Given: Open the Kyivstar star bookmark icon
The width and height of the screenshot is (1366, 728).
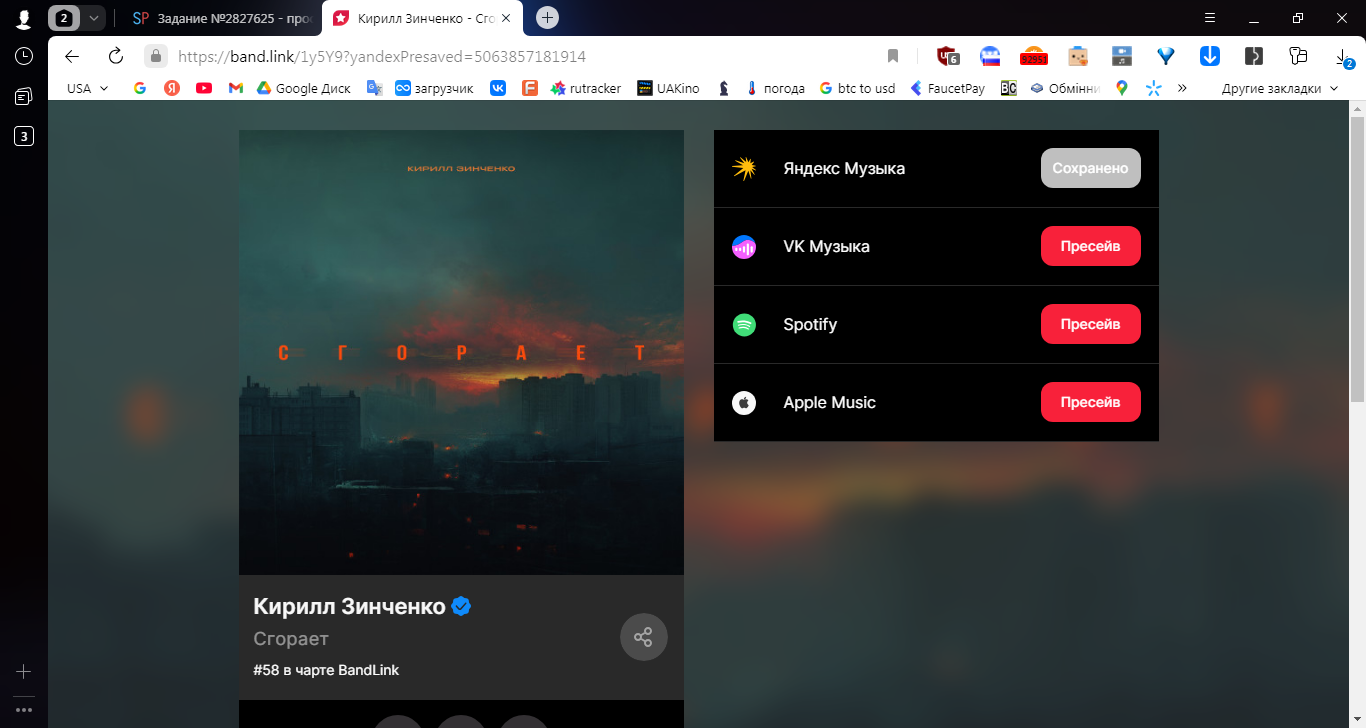Looking at the screenshot, I should click(x=1153, y=88).
